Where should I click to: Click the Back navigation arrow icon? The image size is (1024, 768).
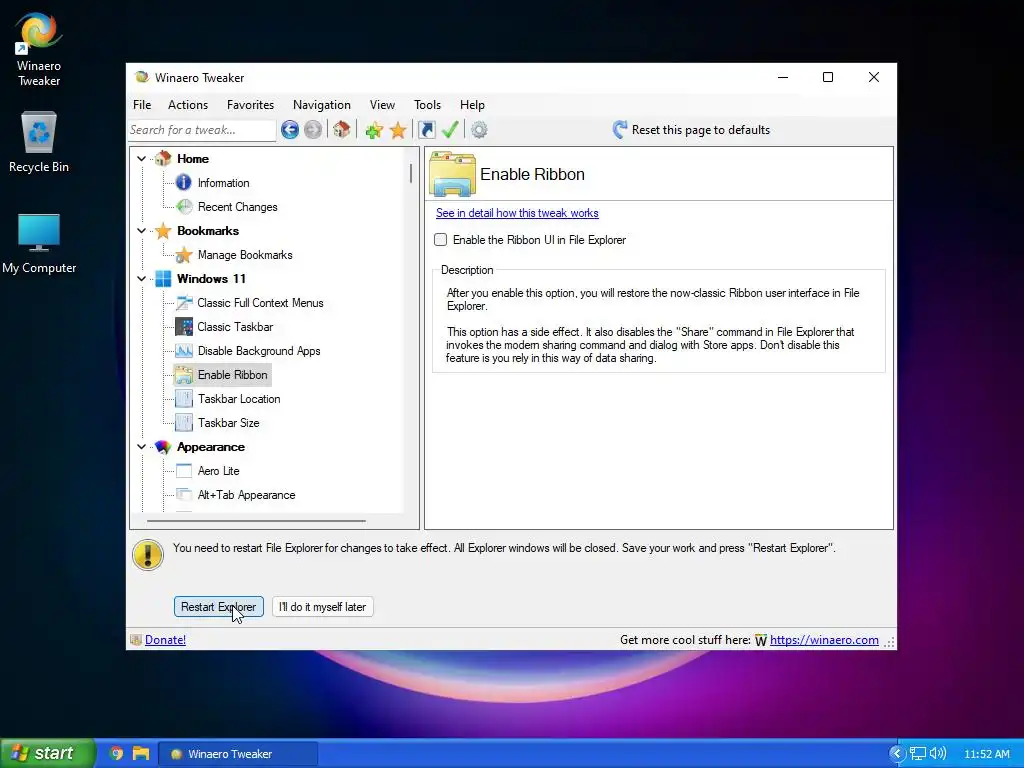tap(290, 130)
